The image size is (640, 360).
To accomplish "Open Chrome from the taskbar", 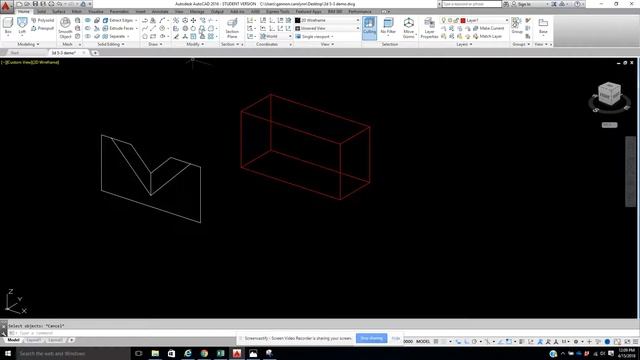I will click(x=204, y=353).
